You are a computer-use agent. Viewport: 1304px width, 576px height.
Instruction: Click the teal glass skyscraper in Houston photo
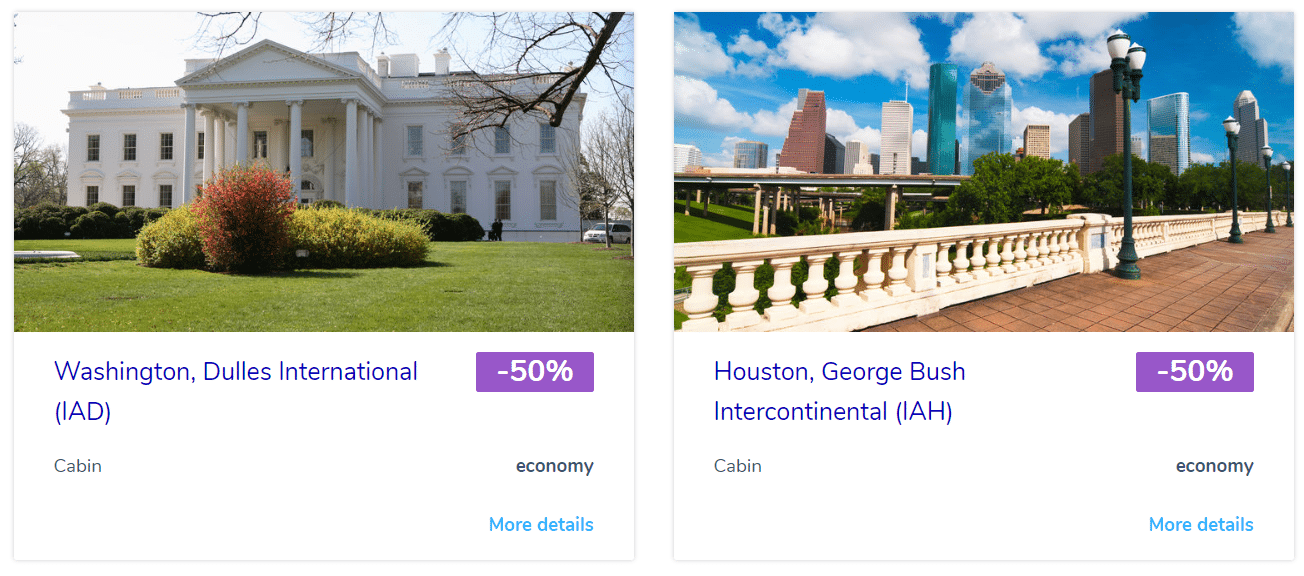(x=942, y=118)
